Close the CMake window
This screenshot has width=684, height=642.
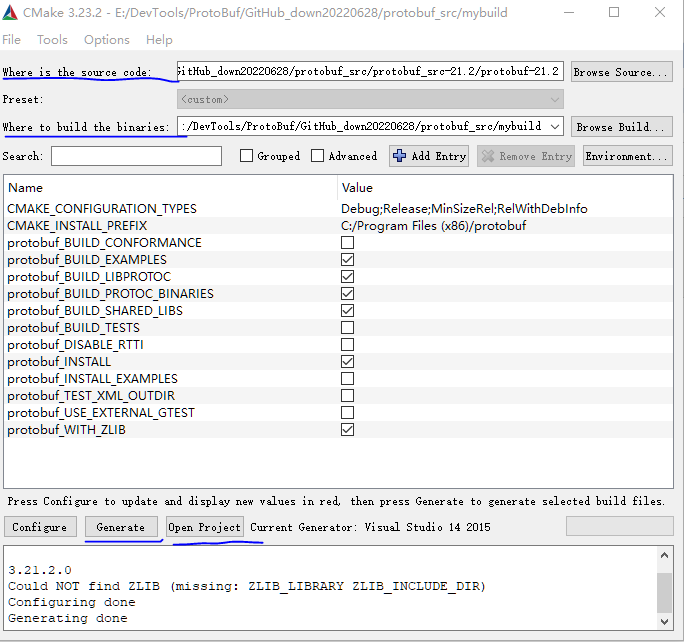(660, 12)
